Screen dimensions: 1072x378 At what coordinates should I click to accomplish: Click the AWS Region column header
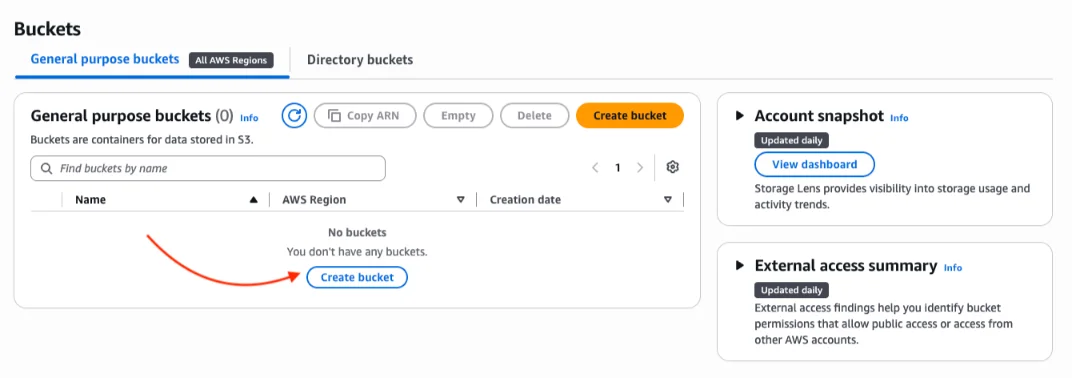point(314,200)
